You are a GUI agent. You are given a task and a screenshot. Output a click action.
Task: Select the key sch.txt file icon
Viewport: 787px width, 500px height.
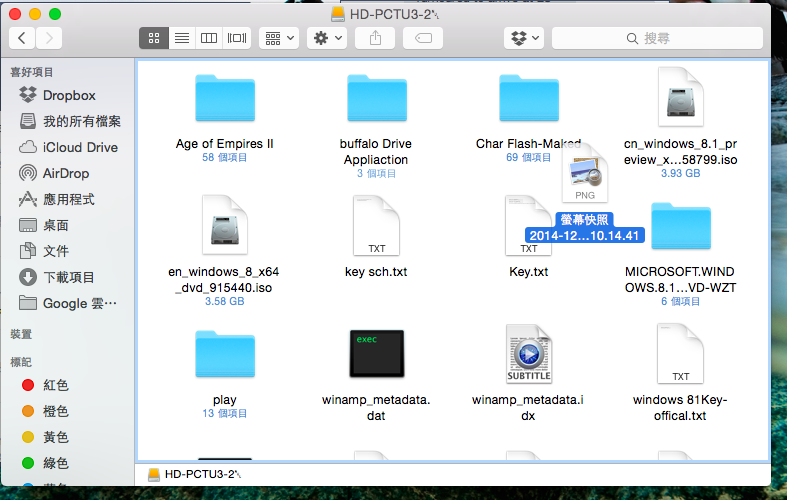click(x=376, y=224)
